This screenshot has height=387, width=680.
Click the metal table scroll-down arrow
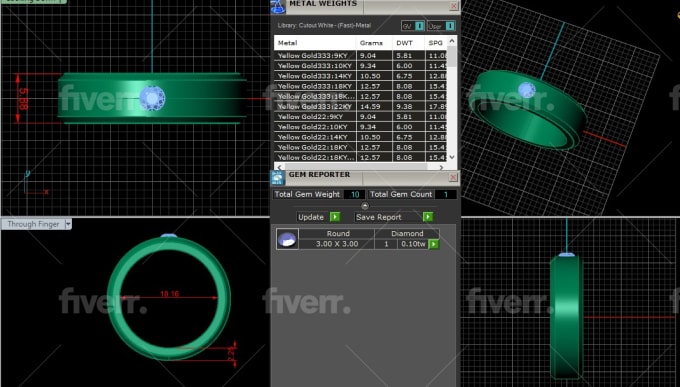(x=452, y=157)
